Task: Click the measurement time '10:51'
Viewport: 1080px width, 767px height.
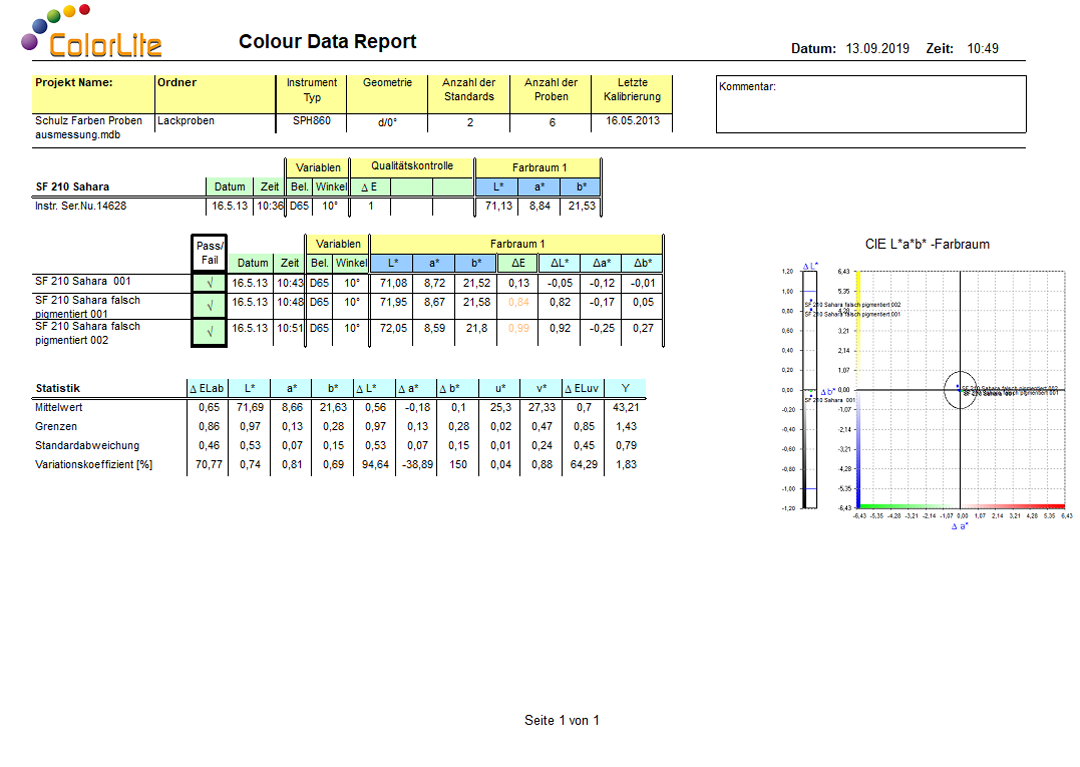Action: click(290, 328)
